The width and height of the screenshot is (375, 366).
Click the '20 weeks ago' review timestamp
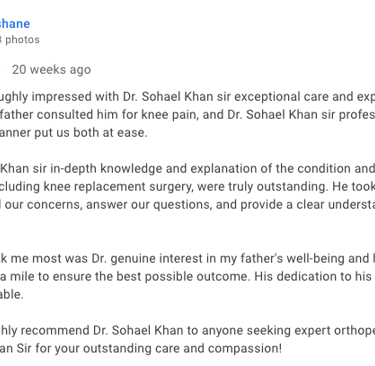point(52,70)
